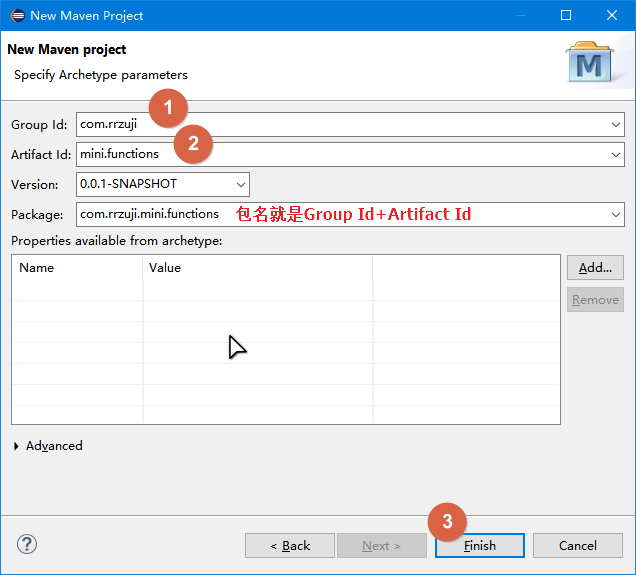Viewport: 636px width, 575px height.
Task: Click the disabled Next button
Action: (x=382, y=546)
